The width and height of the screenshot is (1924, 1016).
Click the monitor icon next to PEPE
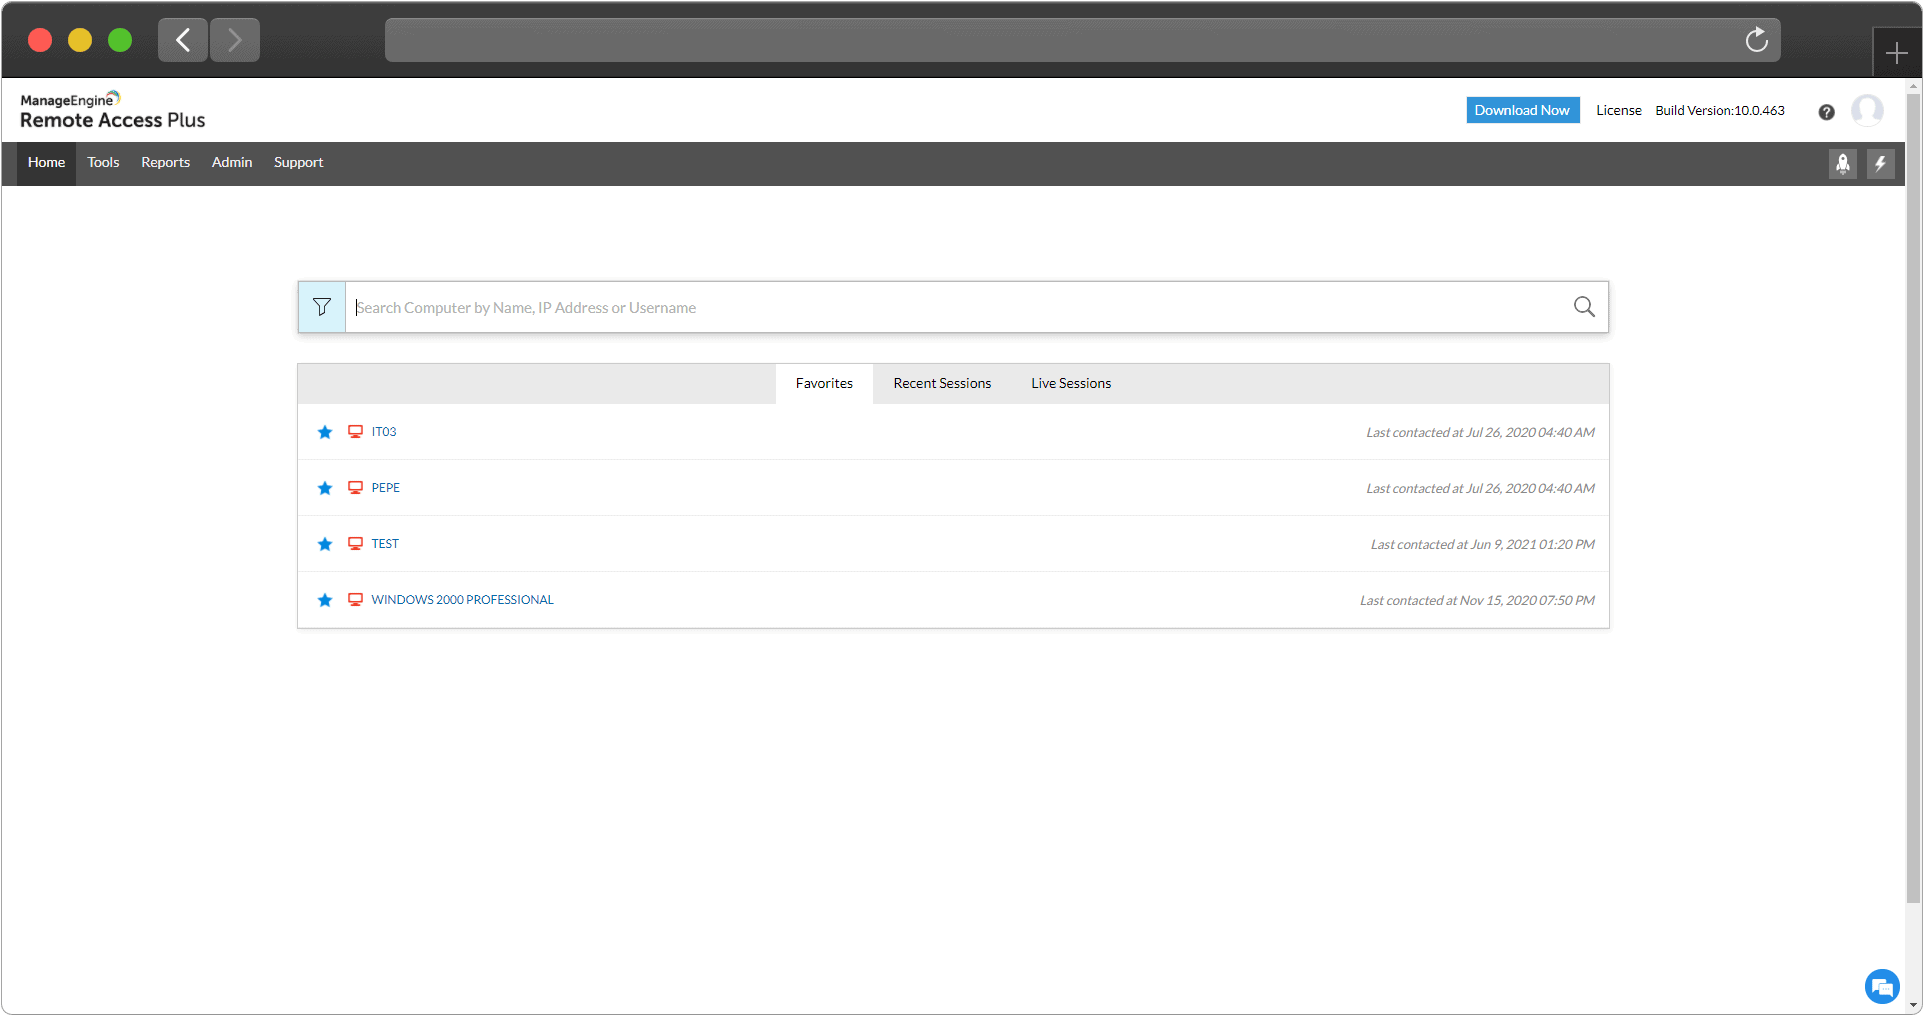click(x=355, y=488)
